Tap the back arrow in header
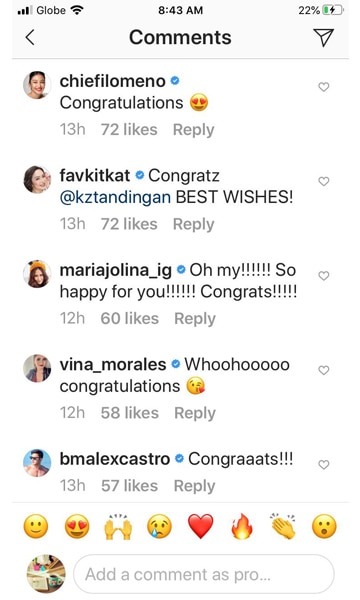The width and height of the screenshot is (360, 600). pos(30,38)
